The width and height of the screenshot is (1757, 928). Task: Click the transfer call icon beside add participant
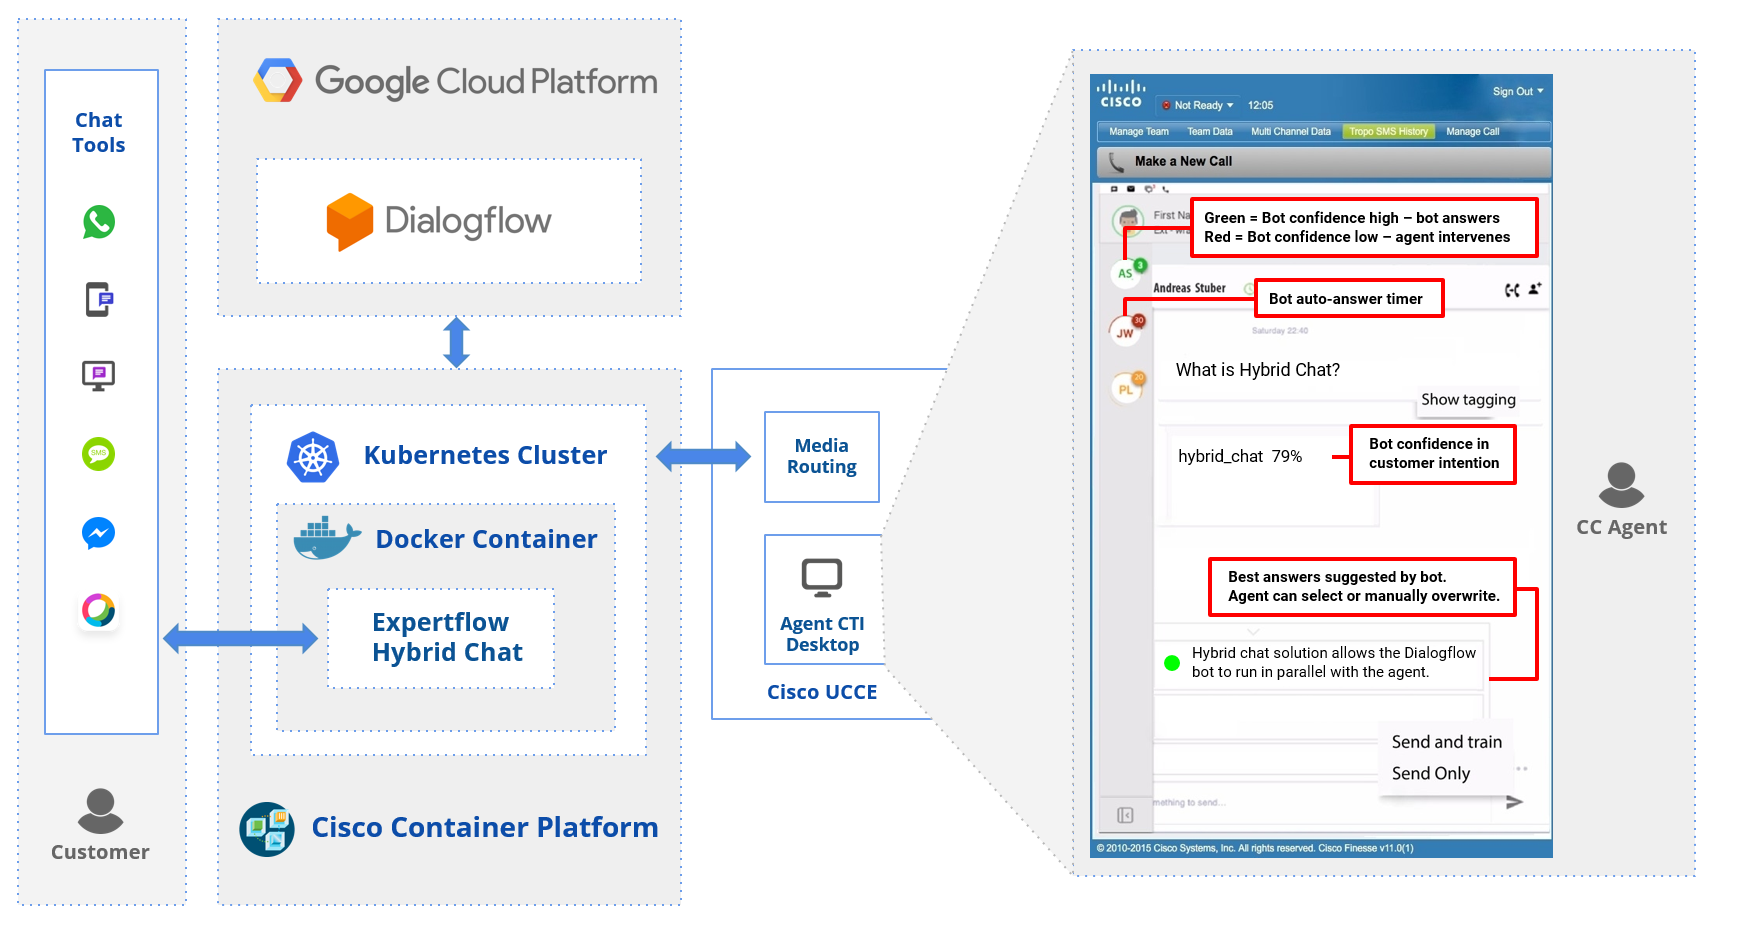(1512, 290)
